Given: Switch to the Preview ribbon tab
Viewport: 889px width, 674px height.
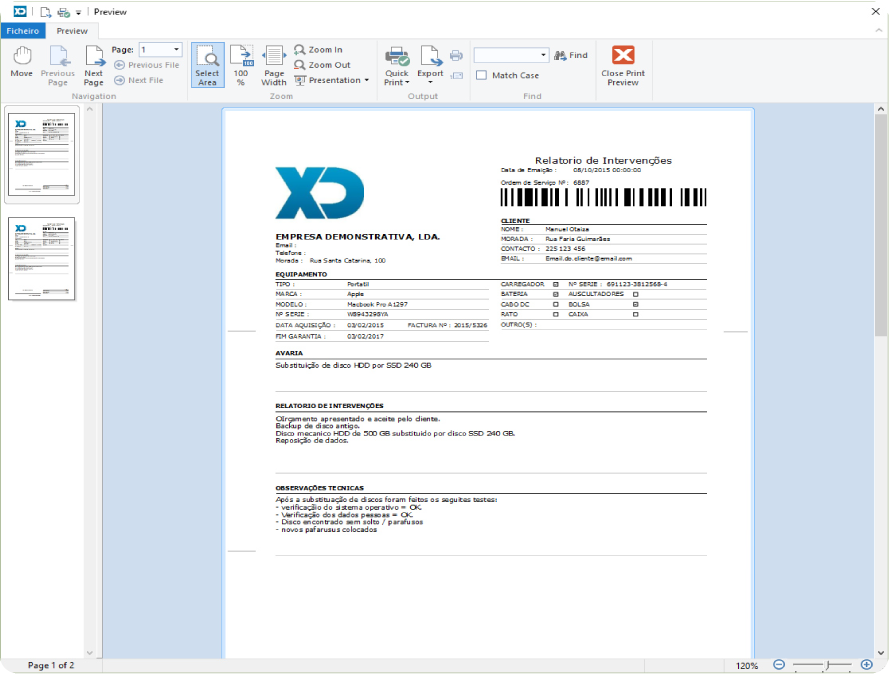Looking at the screenshot, I should [72, 31].
